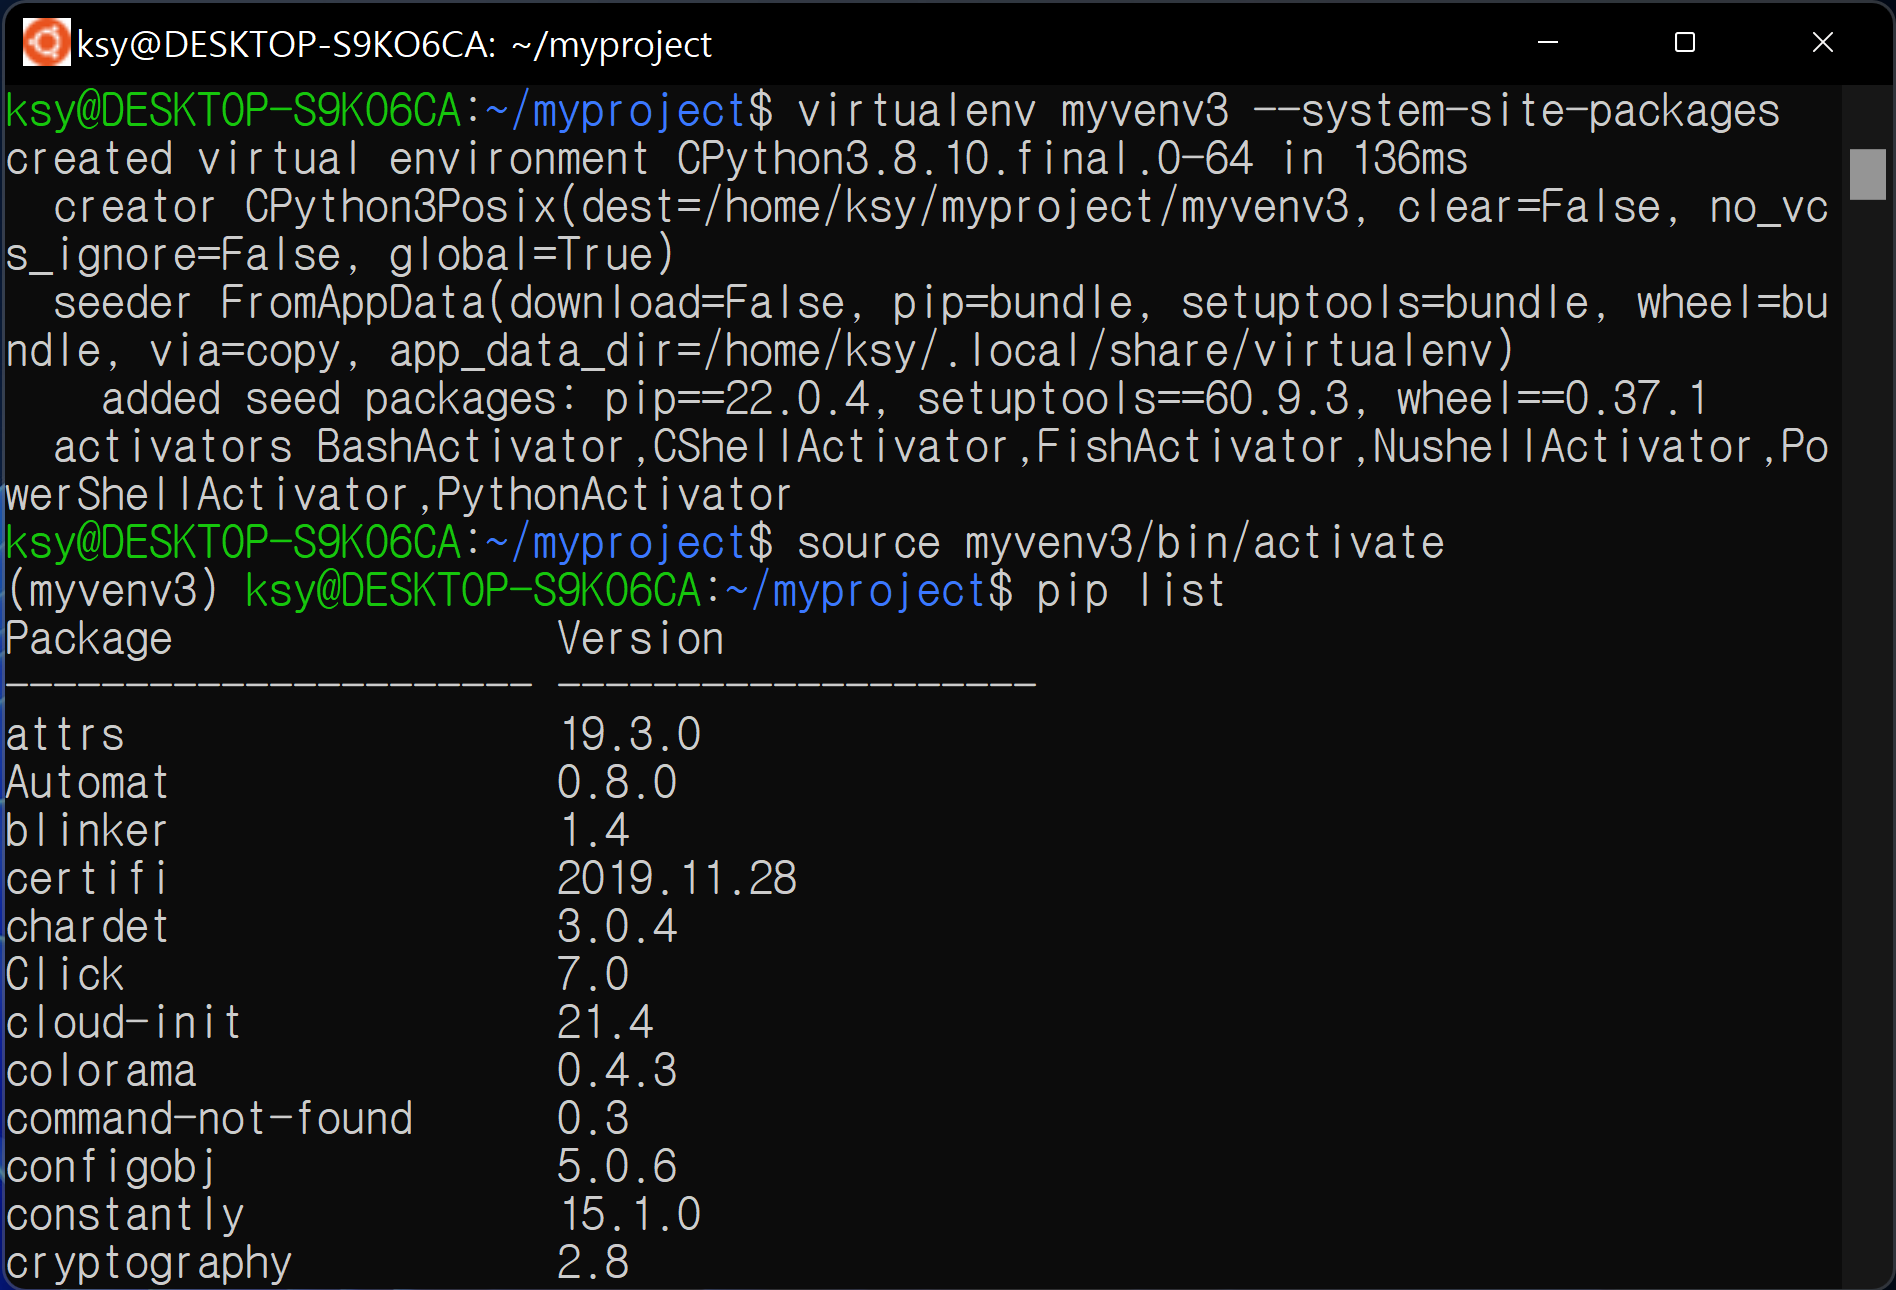Click the 'cryptography' package name
The width and height of the screenshot is (1896, 1290).
point(149,1263)
